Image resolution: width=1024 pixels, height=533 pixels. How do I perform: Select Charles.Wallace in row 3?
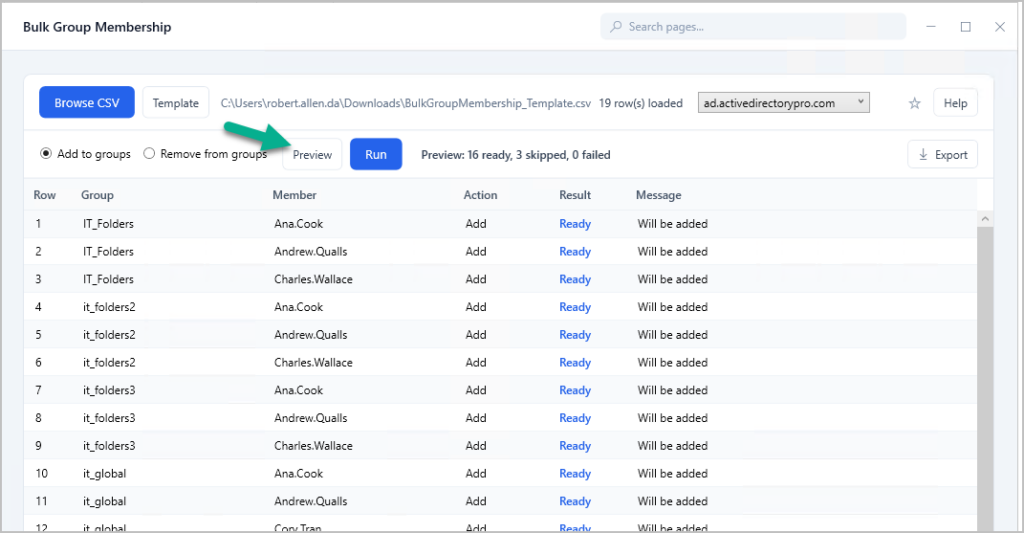tap(313, 279)
